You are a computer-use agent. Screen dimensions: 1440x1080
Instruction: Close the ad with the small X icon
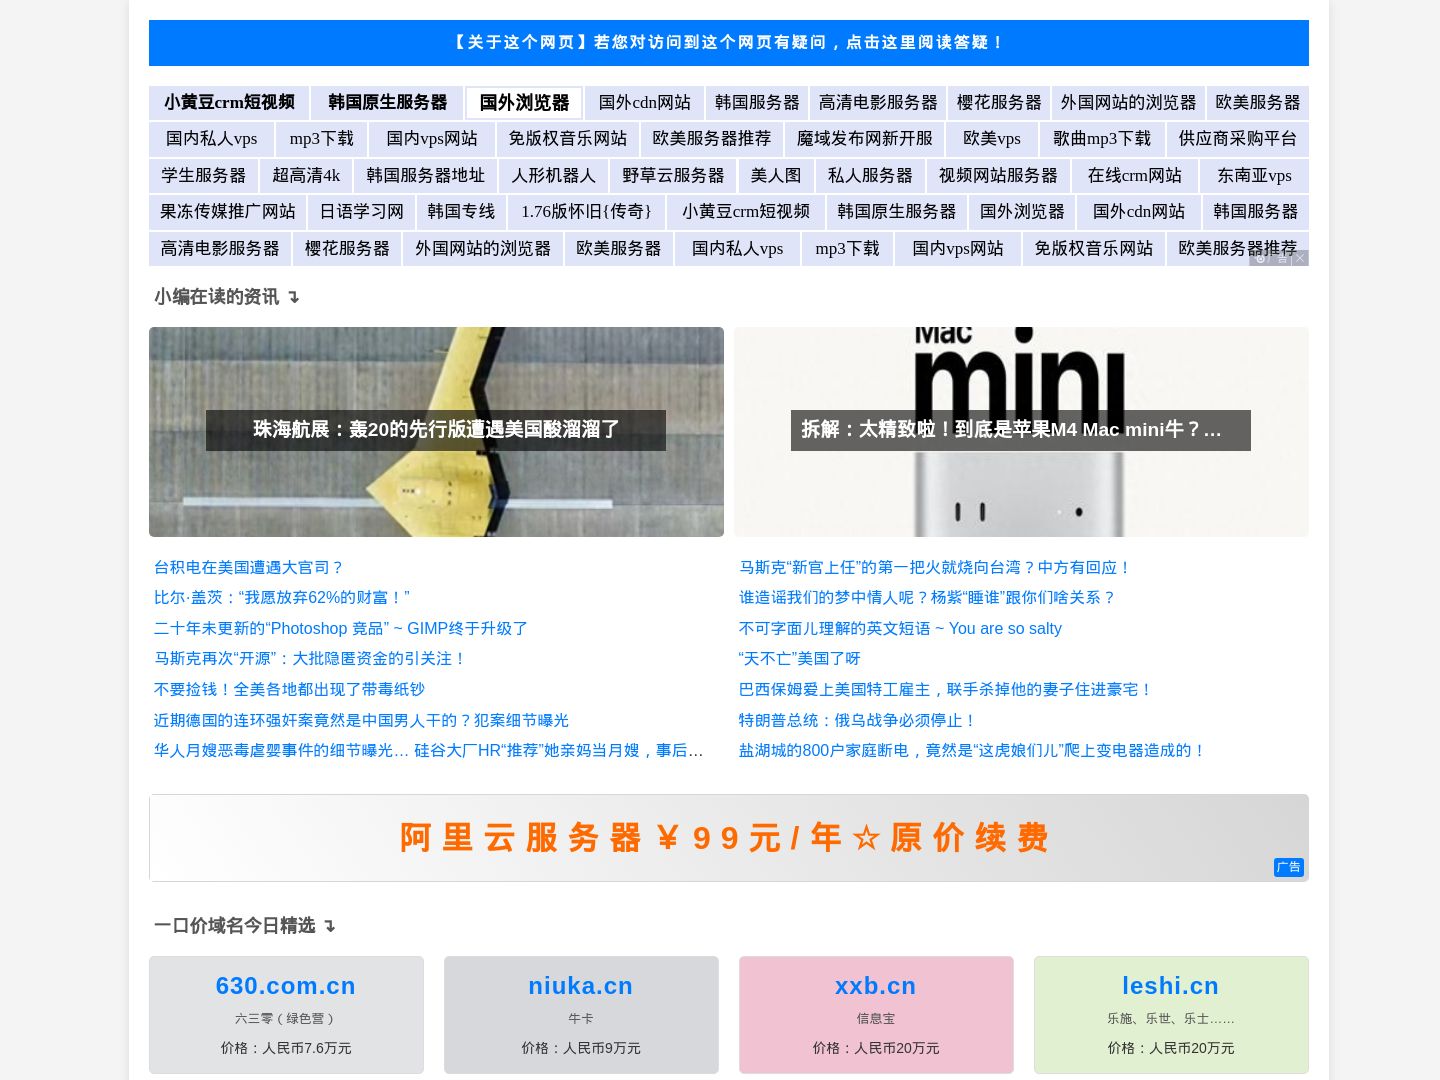[x=1299, y=258]
